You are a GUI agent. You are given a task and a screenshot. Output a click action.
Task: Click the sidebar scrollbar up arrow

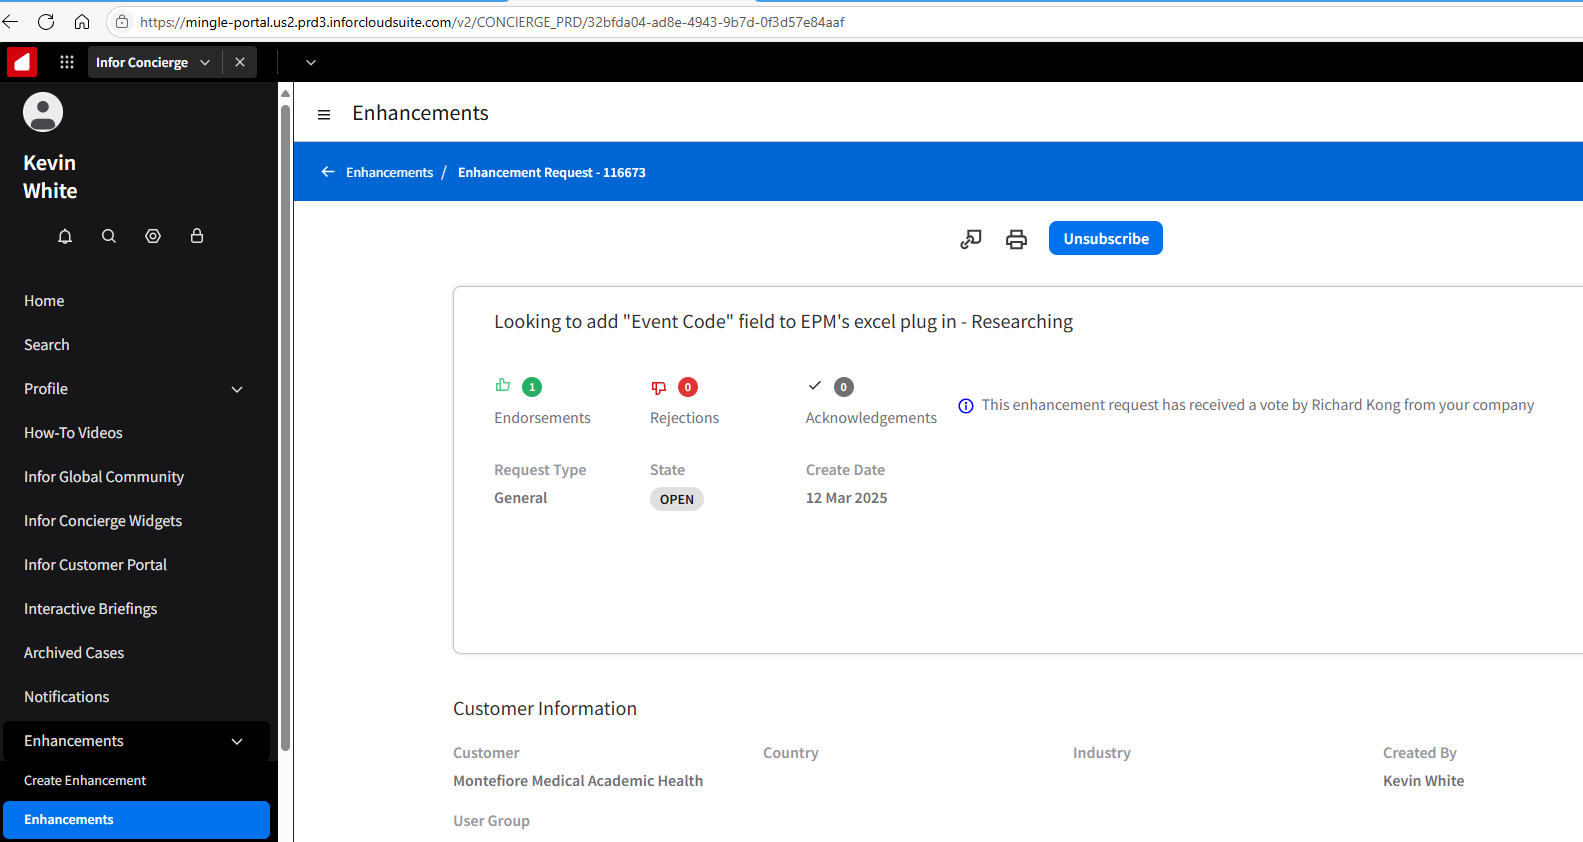coord(285,93)
